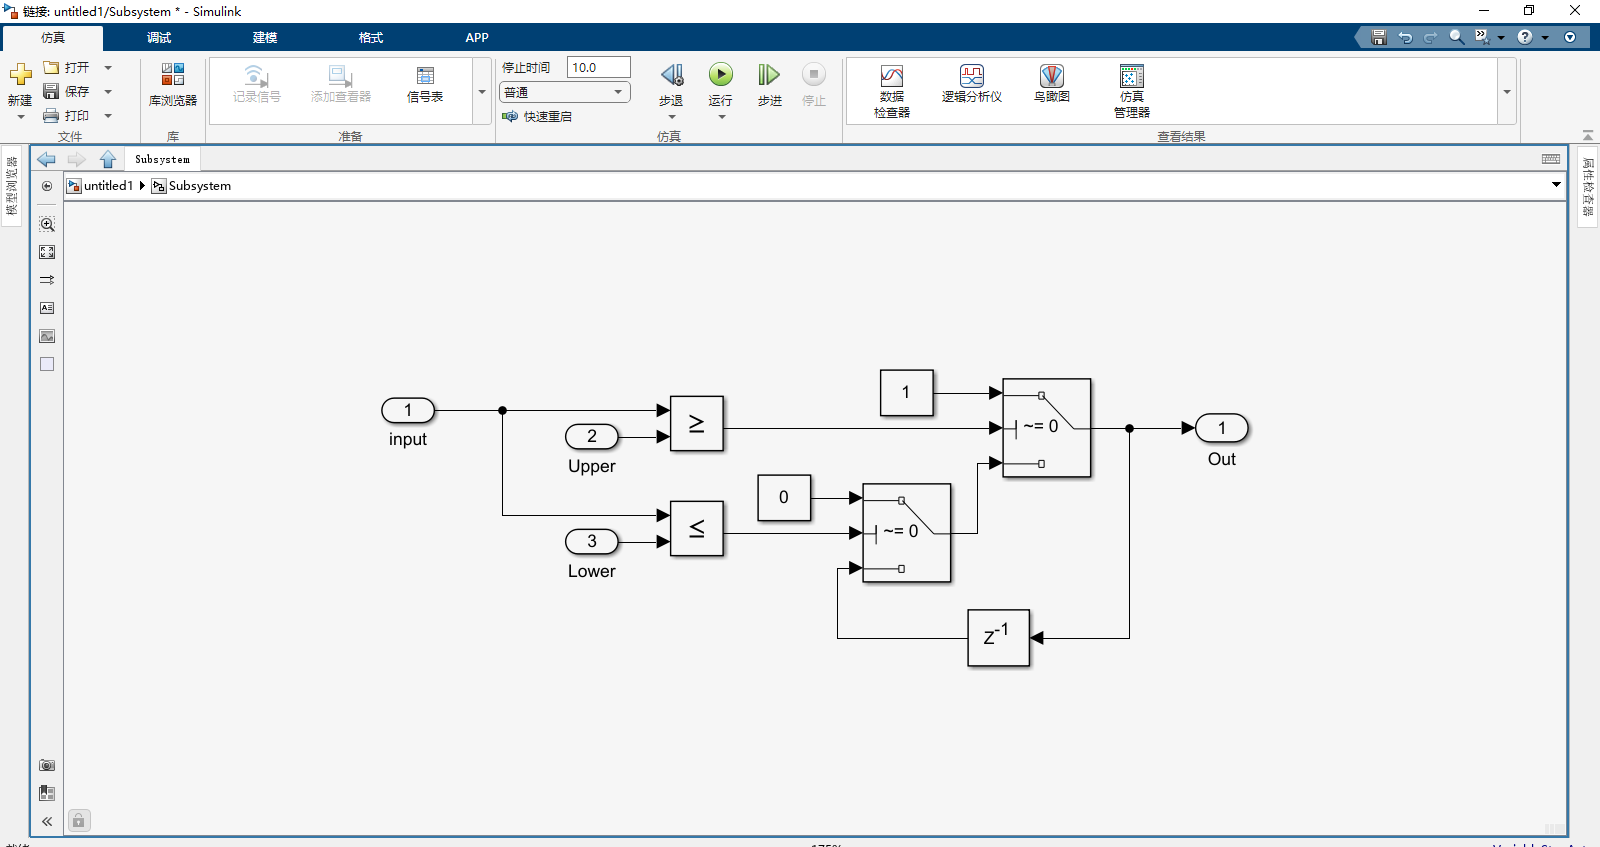Click the New model (新建) icon
The image size is (1600, 847).
tap(20, 76)
